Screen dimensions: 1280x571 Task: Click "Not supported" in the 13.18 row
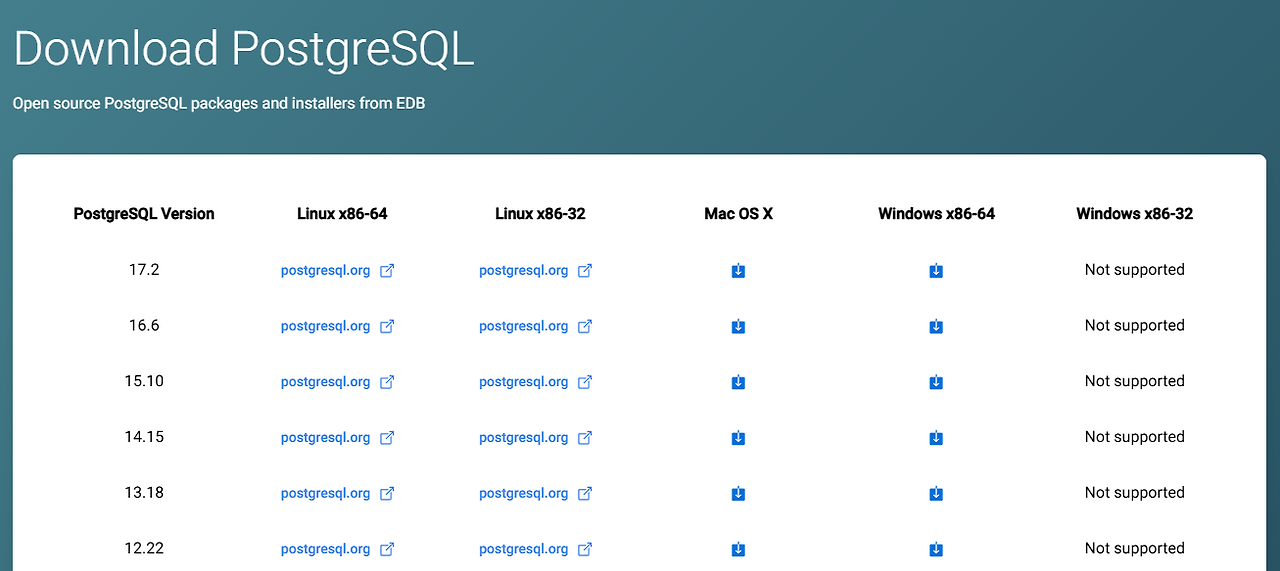(x=1135, y=493)
